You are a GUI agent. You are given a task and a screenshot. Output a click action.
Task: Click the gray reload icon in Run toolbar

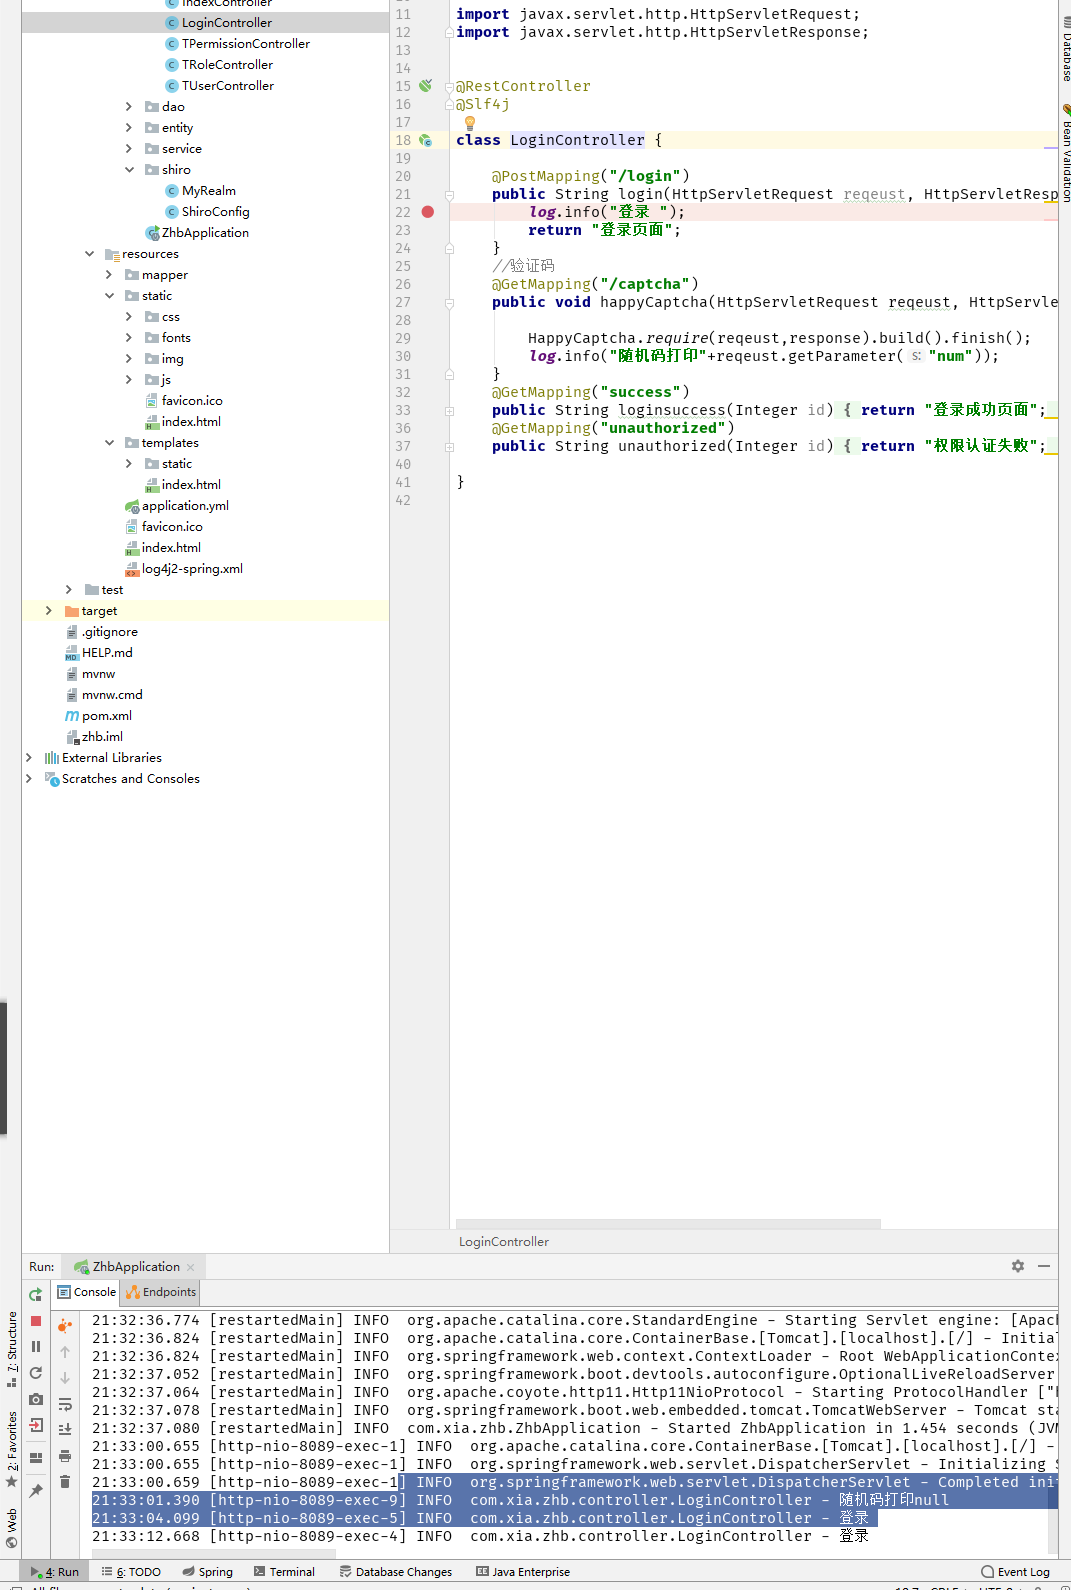pos(36,1373)
